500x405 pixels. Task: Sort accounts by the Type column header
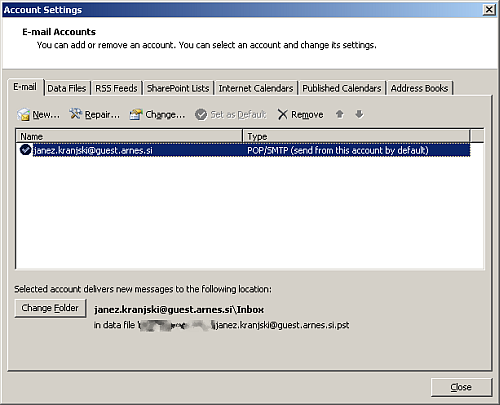(356, 136)
